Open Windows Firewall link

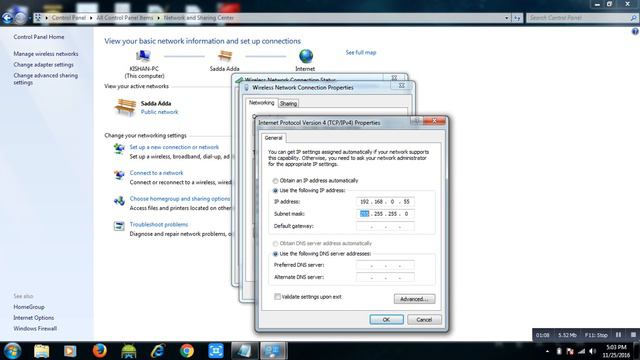[x=35, y=329]
